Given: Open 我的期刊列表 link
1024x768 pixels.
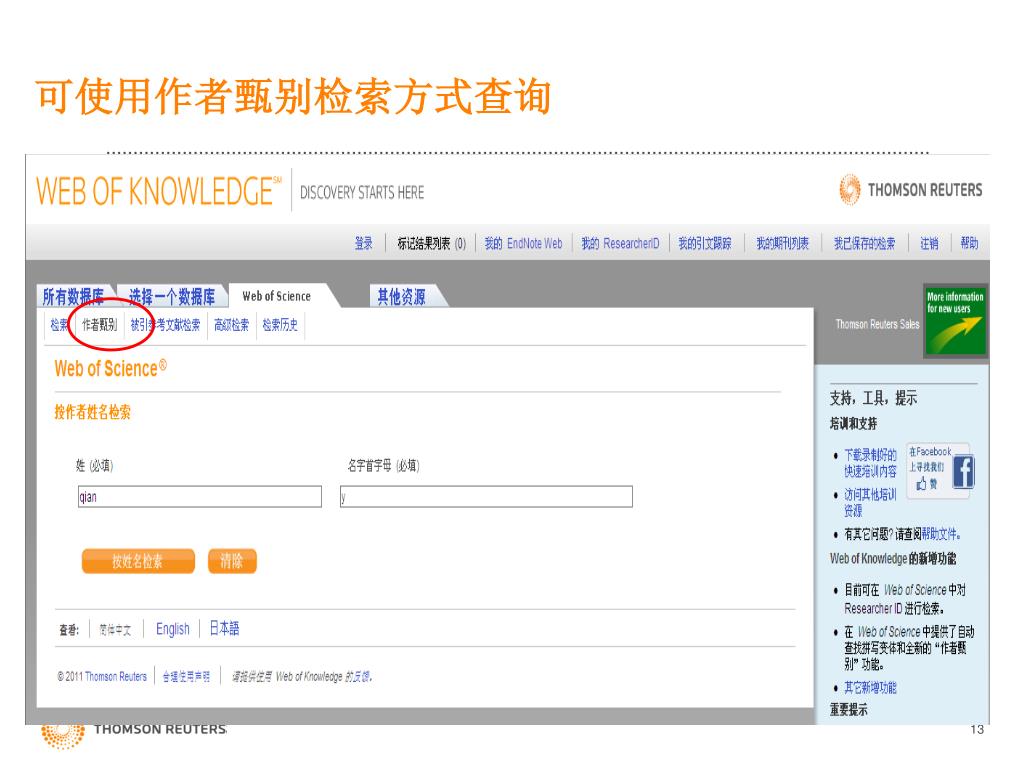Looking at the screenshot, I should (782, 244).
